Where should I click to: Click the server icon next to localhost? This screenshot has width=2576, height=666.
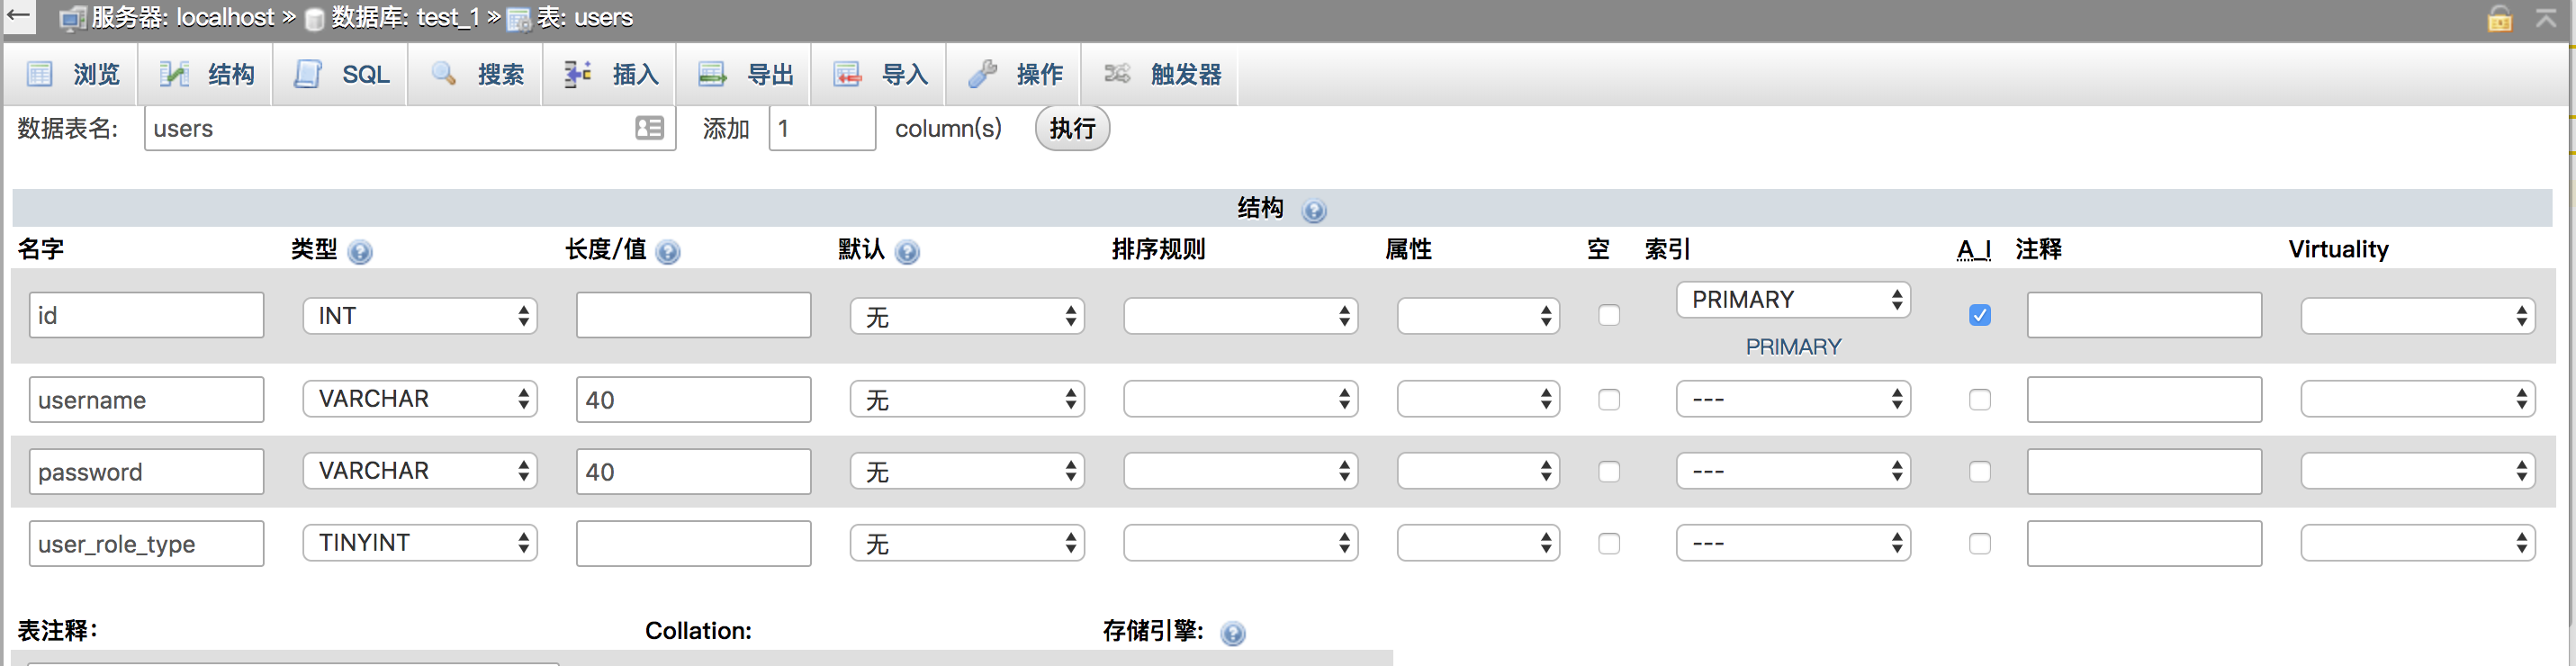click(x=72, y=18)
